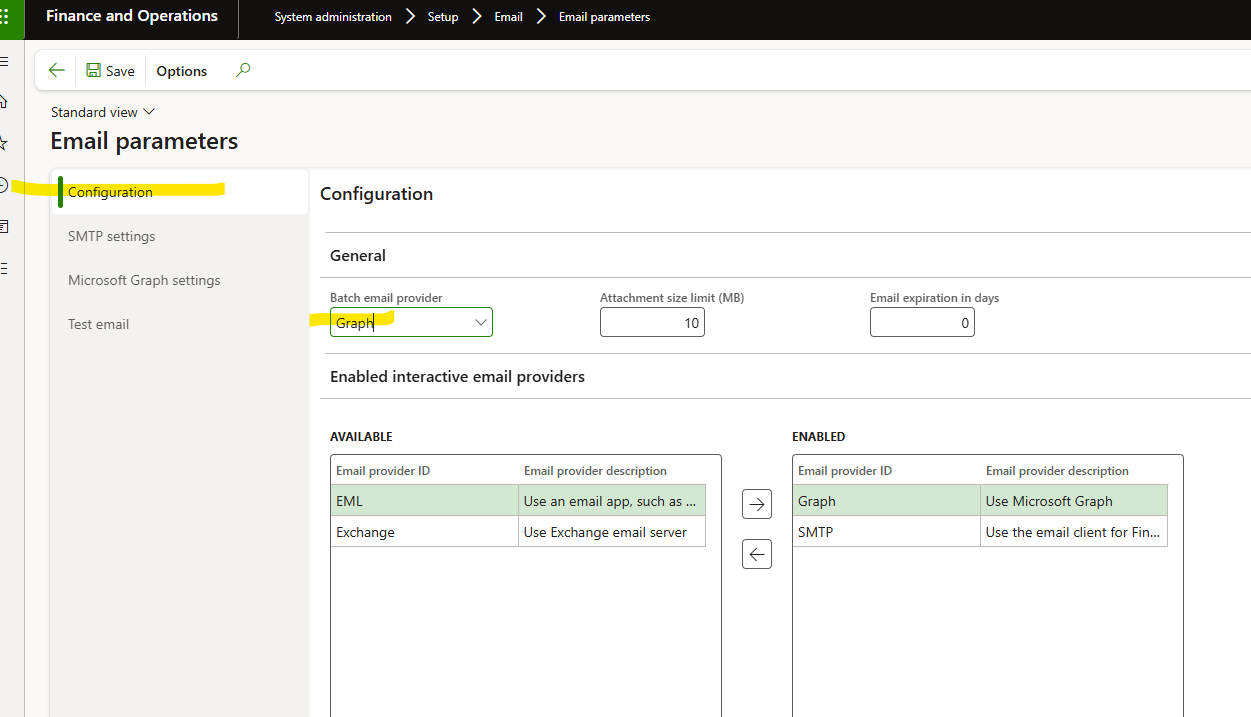This screenshot has height=717, width=1251.
Task: Open the app launcher waffle icon
Action: tap(4, 17)
